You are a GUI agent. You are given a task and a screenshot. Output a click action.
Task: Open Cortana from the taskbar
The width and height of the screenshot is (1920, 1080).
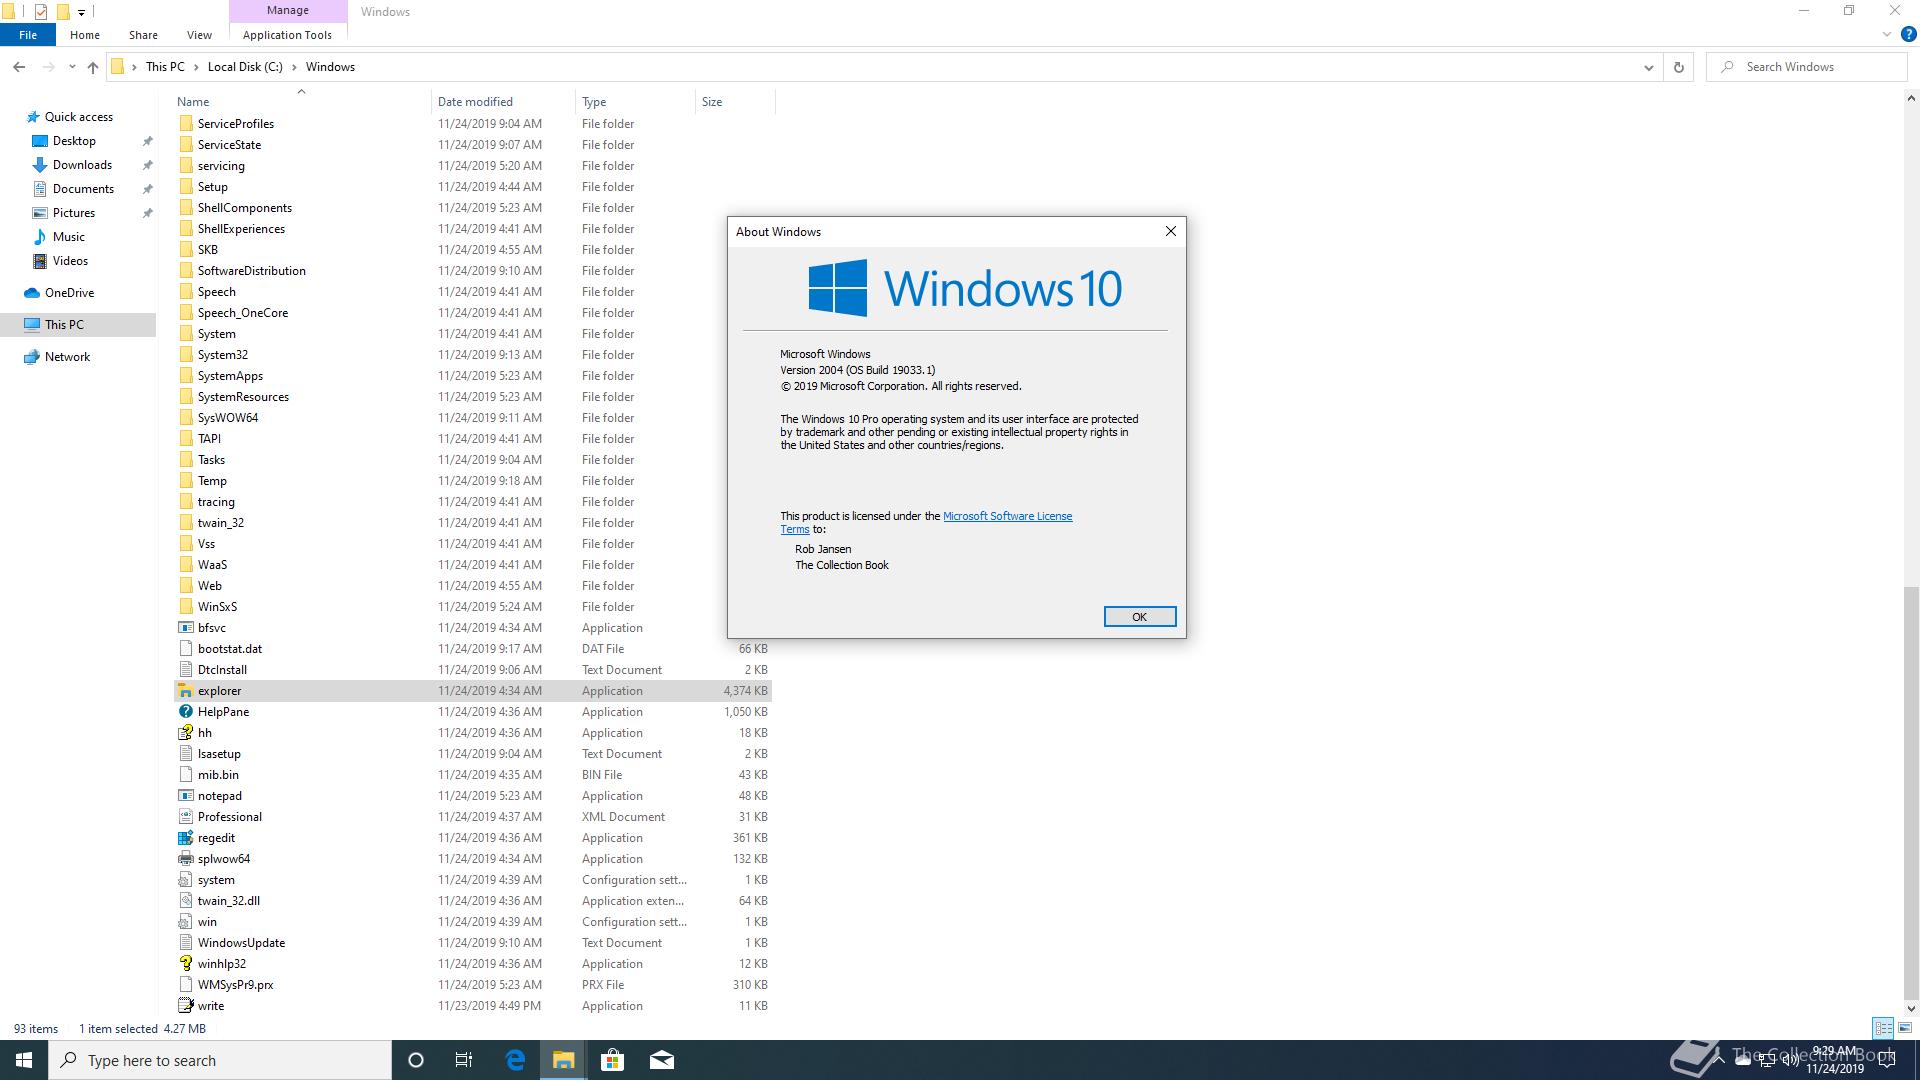[x=416, y=1060]
